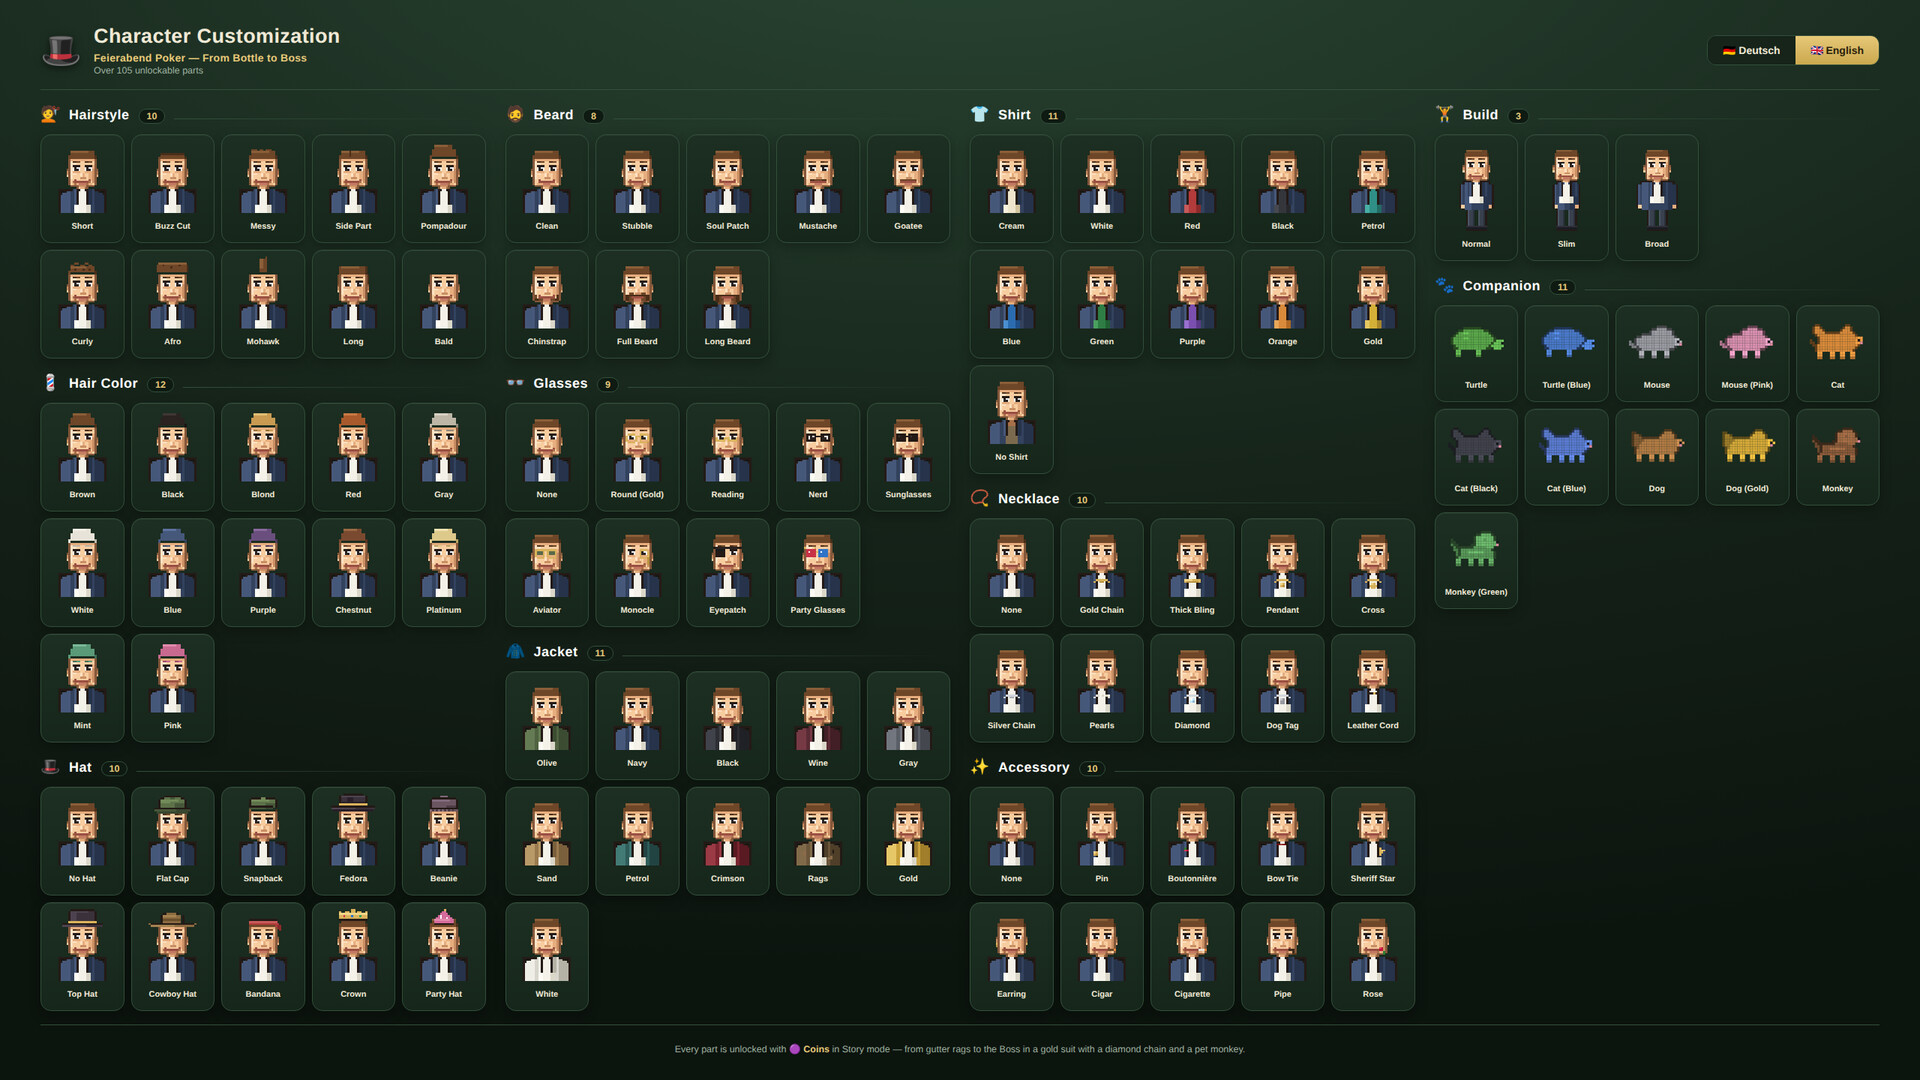Viewport: 1920px width, 1080px height.
Task: Pick the Dog Tag necklace
Action: click(1283, 688)
